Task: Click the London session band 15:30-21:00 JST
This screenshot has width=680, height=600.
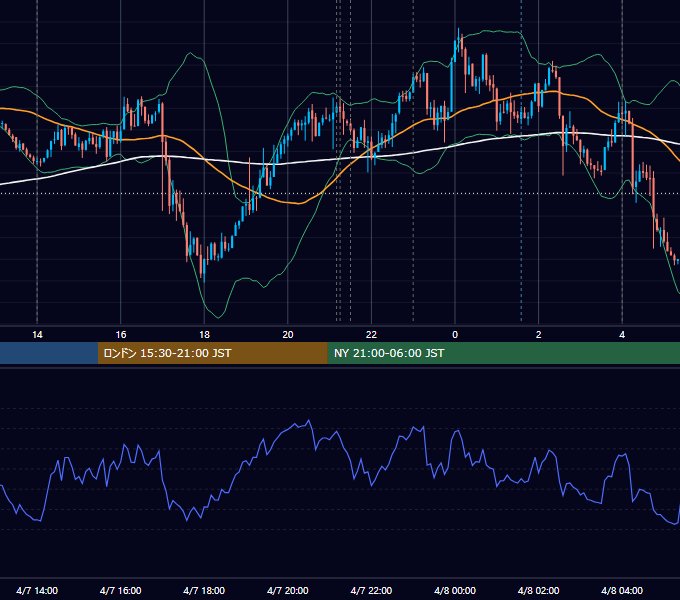Action: pyautogui.click(x=212, y=353)
